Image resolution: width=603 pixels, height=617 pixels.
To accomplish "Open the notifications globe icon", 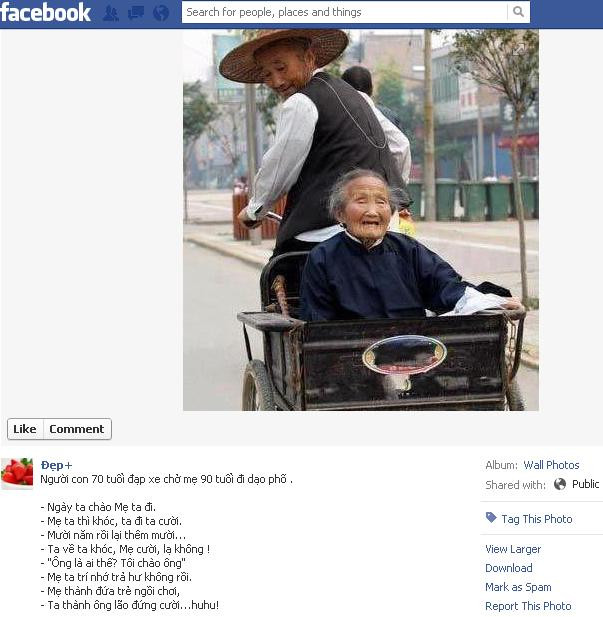I will click(161, 13).
